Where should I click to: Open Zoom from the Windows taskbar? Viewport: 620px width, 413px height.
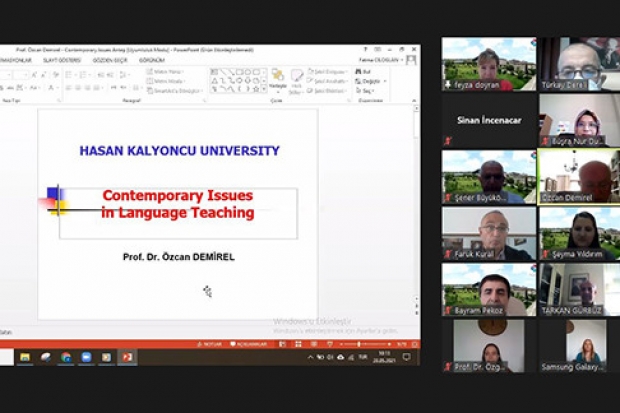pos(86,357)
